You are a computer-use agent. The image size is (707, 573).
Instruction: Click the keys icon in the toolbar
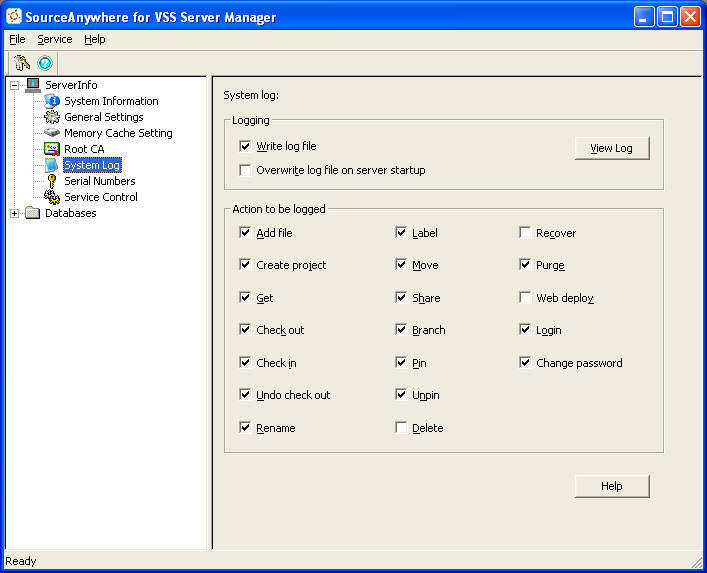pos(22,62)
